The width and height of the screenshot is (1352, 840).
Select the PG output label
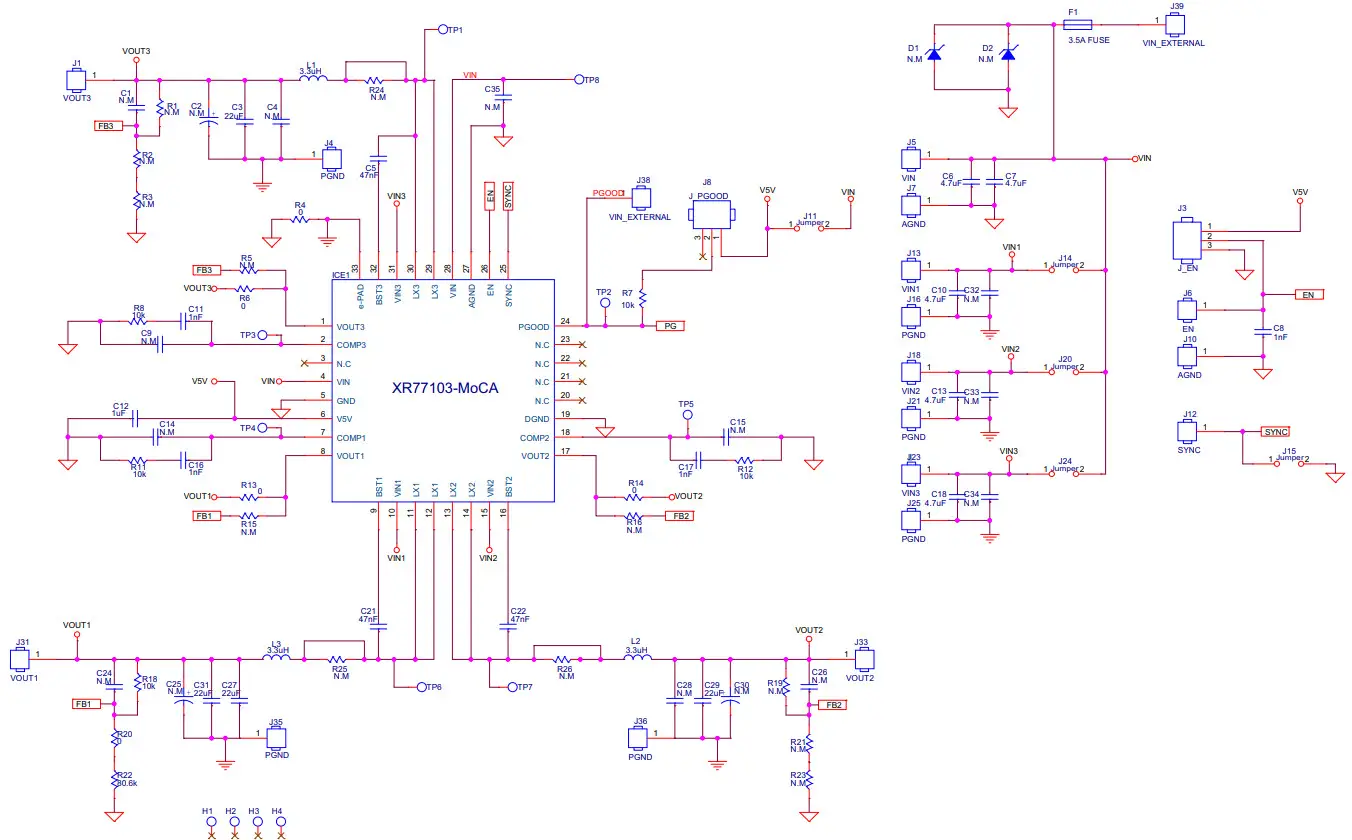pos(670,325)
